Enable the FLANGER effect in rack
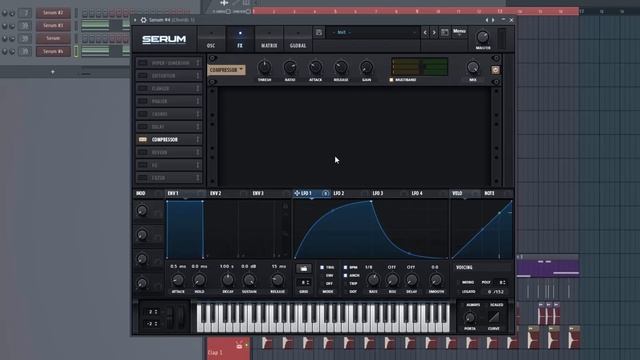The image size is (640, 360). point(142,89)
